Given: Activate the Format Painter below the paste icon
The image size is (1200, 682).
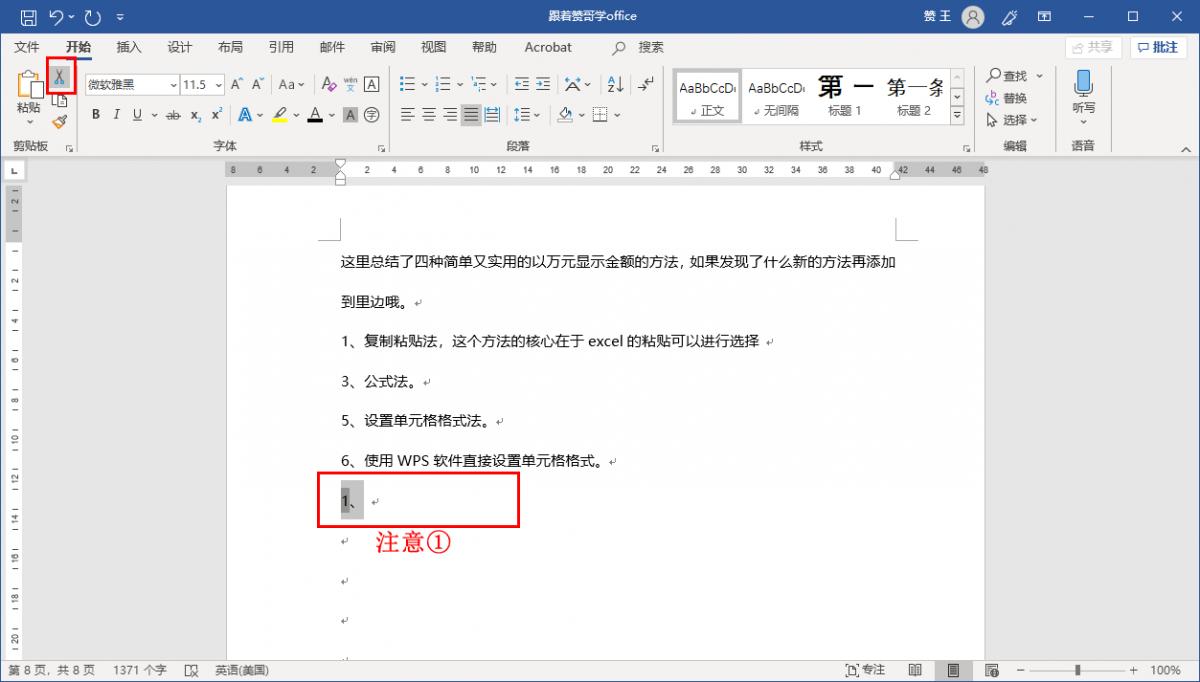Looking at the screenshot, I should pyautogui.click(x=58, y=121).
